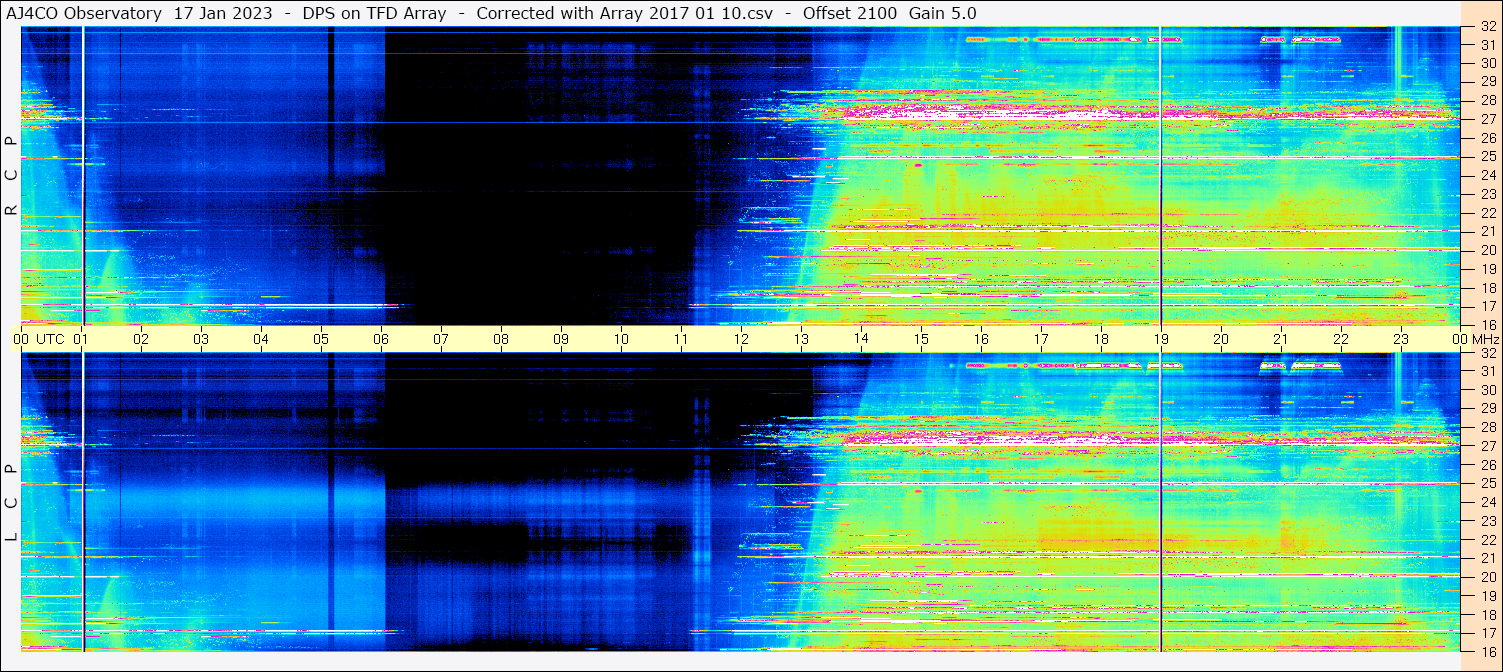
Task: Select the 19 hour tick on UTC axis
Action: (x=1161, y=339)
